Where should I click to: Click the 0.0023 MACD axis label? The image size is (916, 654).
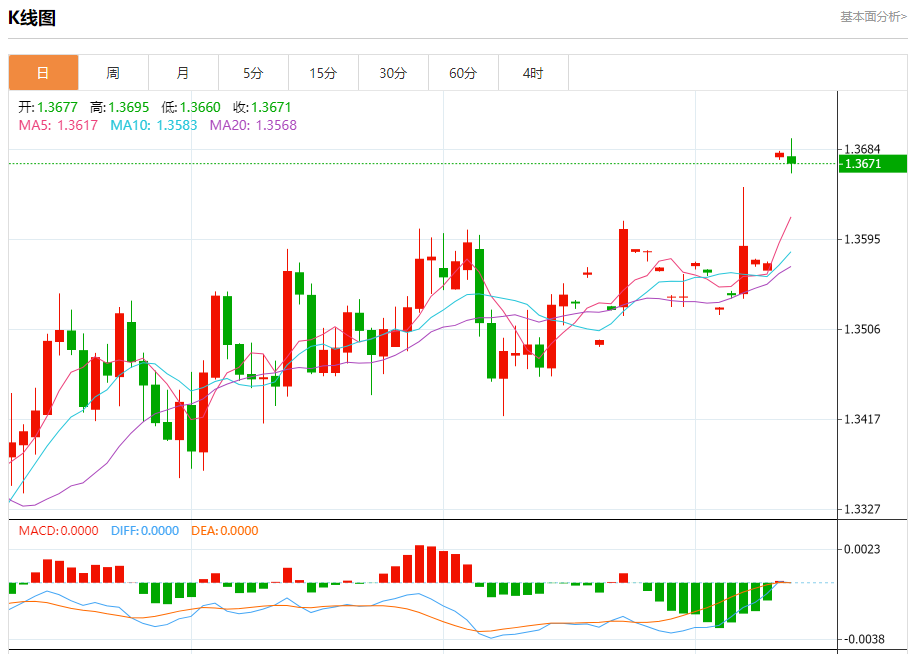point(863,549)
